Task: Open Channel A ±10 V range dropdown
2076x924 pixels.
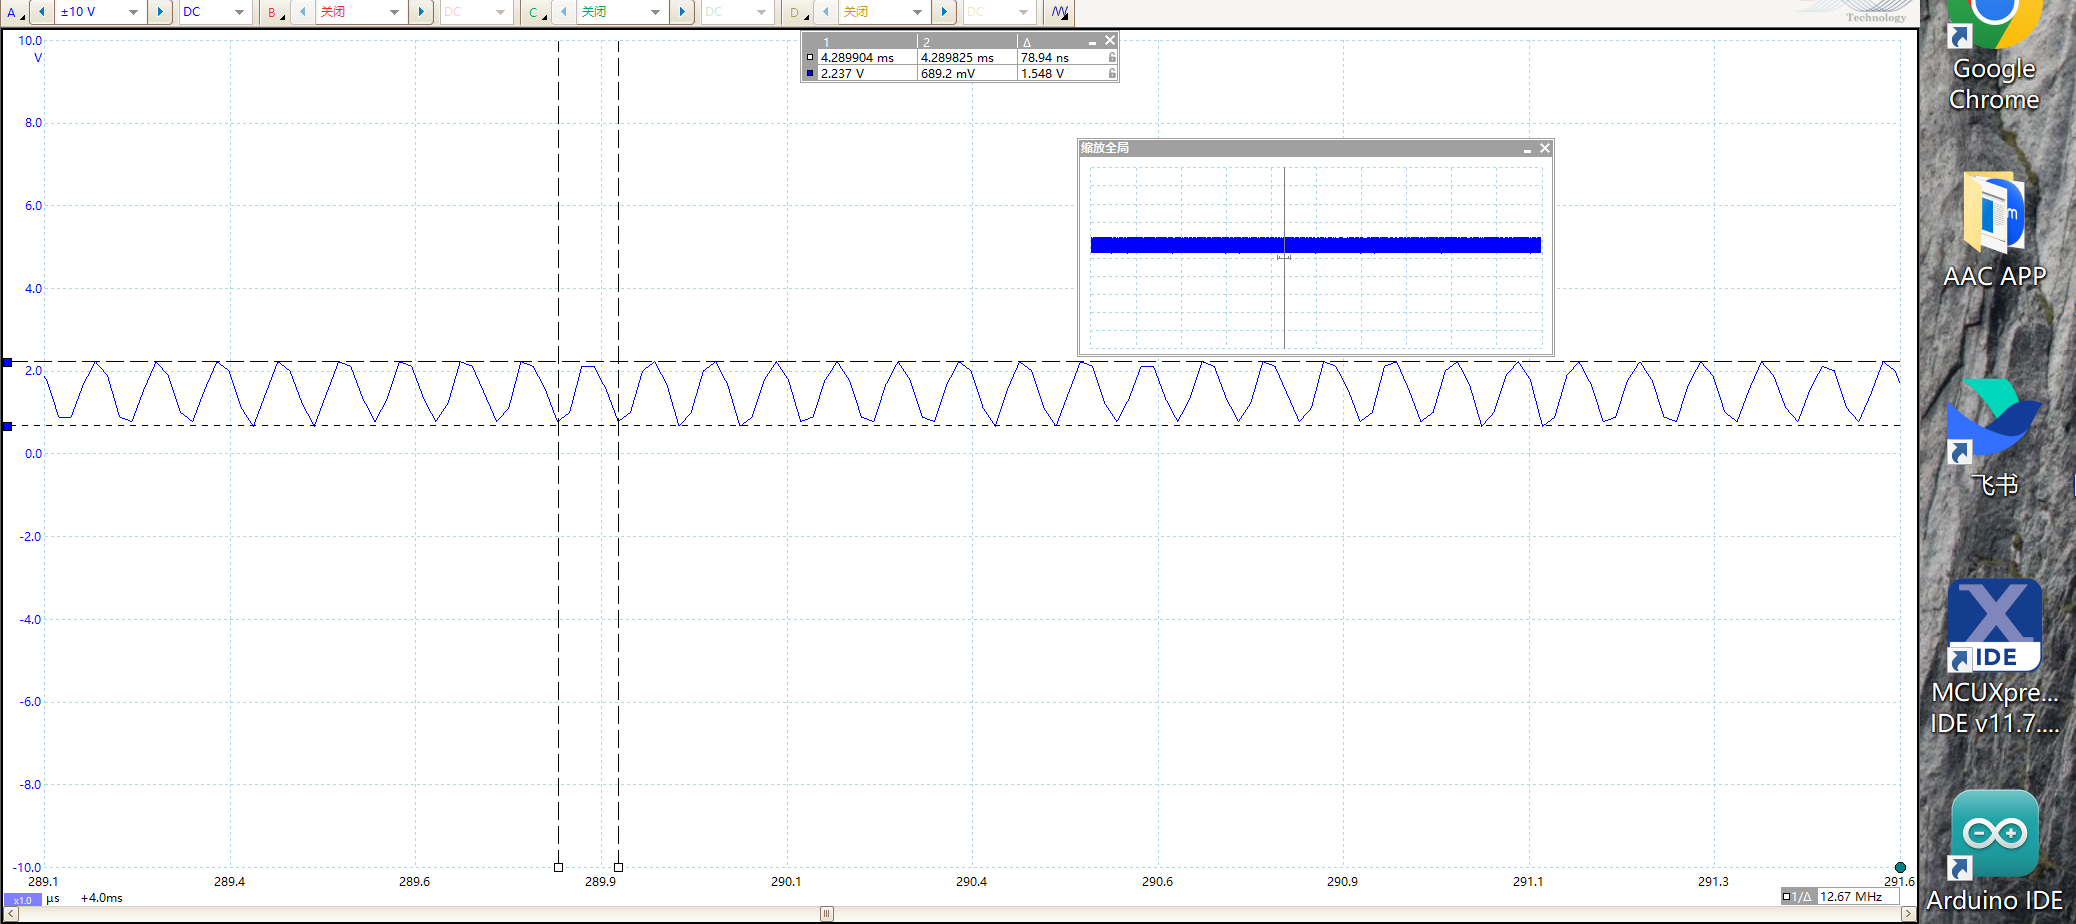Action: 100,12
